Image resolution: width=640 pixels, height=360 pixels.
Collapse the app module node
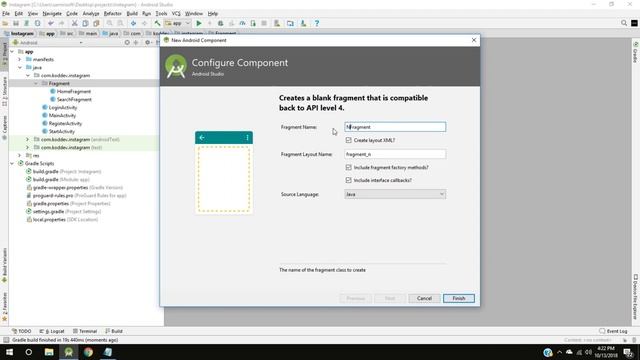12,52
